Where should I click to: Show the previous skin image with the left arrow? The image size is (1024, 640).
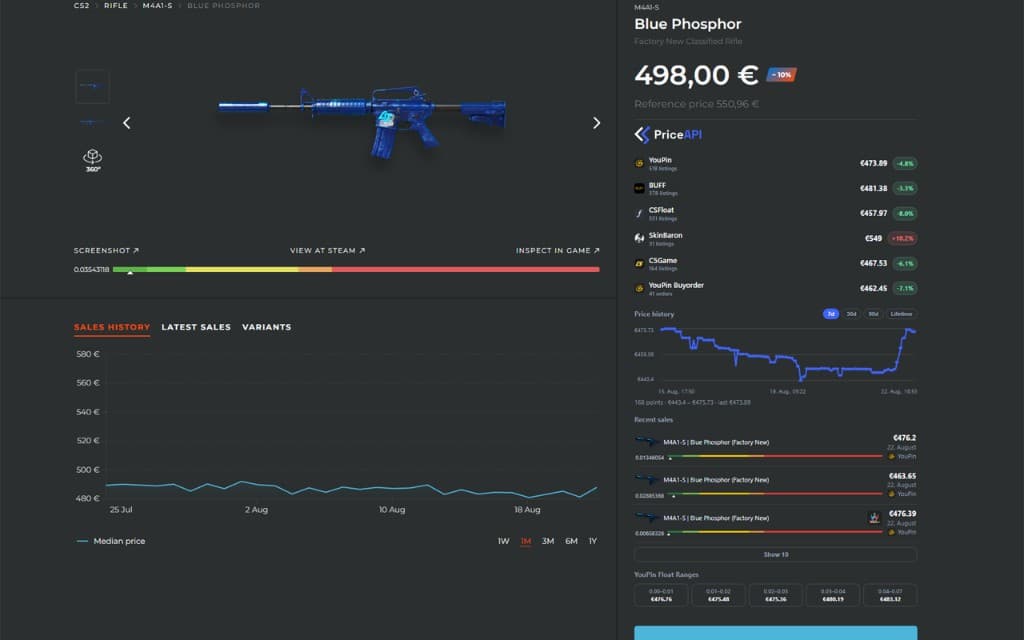tap(127, 123)
